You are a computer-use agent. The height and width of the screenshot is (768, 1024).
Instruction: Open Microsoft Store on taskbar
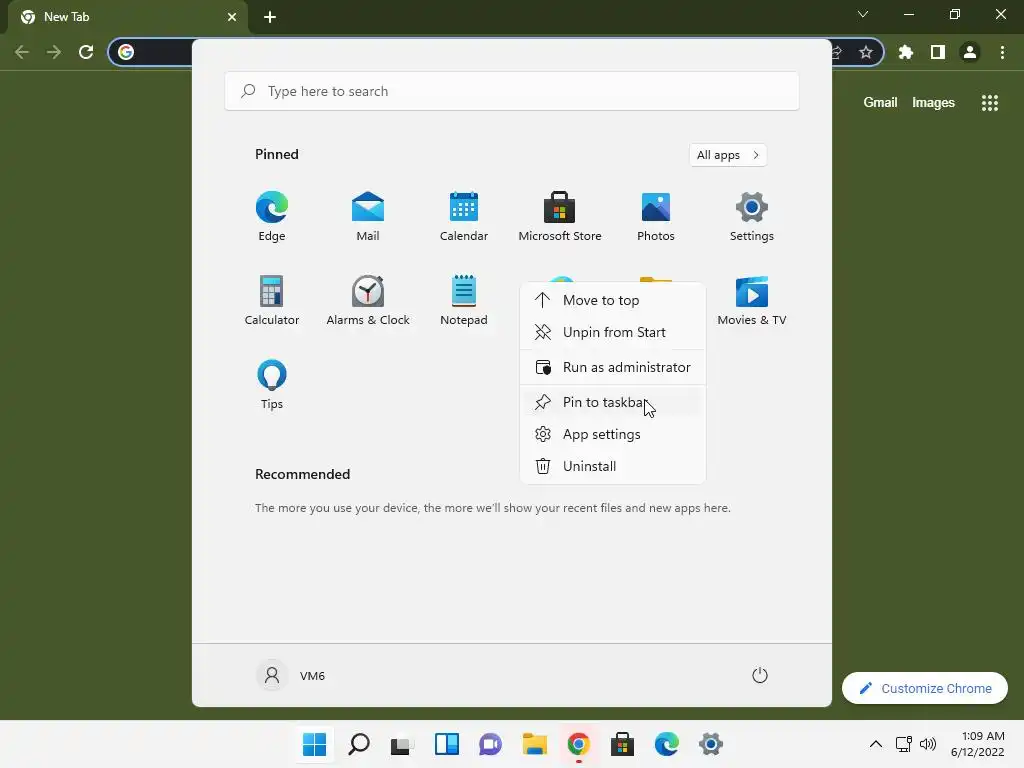[x=622, y=744]
